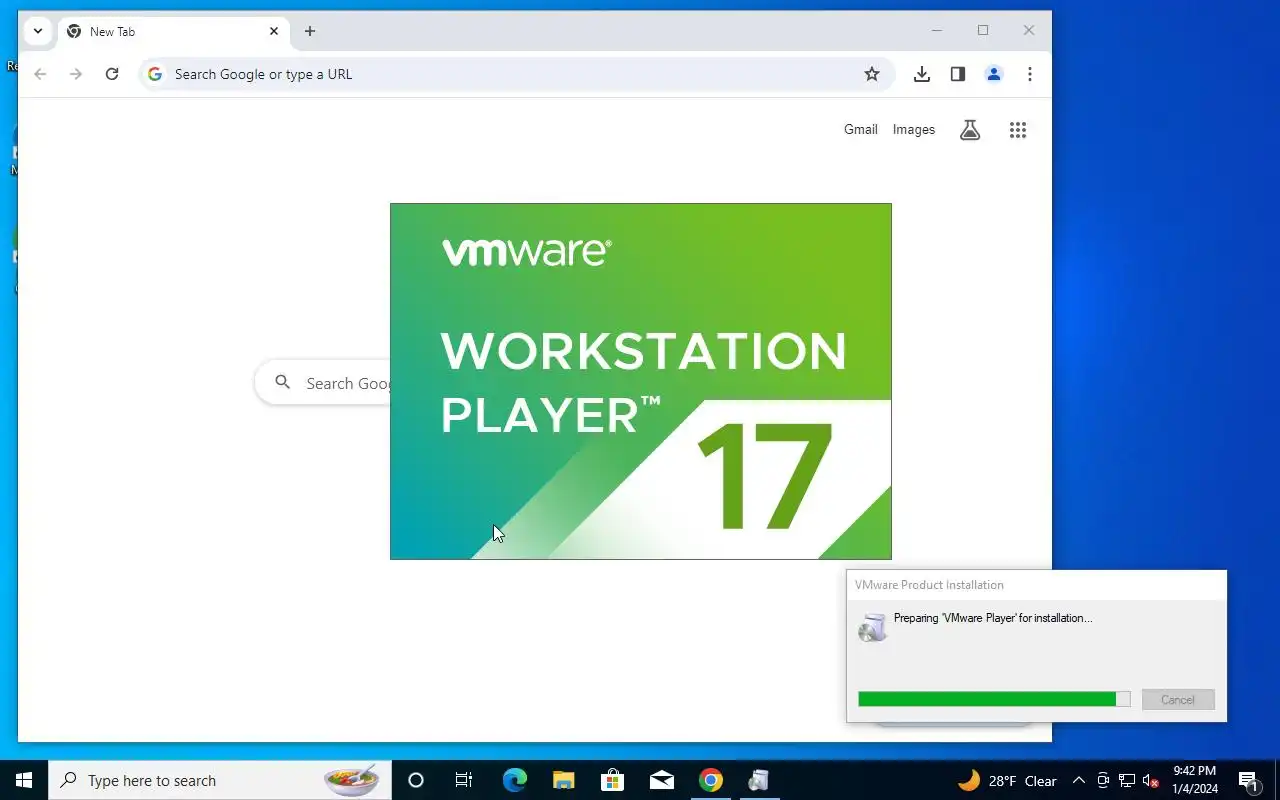The height and width of the screenshot is (800, 1280).
Task: Close the New Tab tab
Action: (x=274, y=31)
